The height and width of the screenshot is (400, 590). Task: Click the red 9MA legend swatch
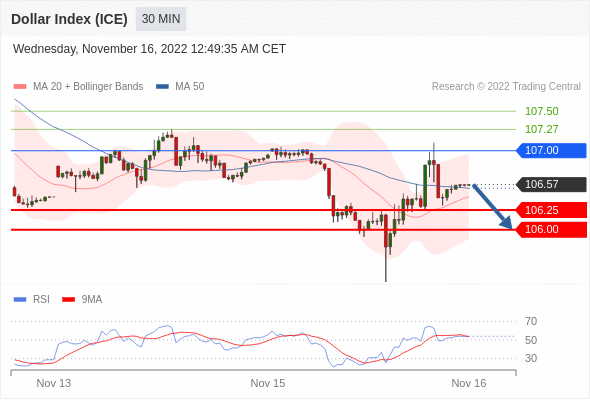(68, 300)
